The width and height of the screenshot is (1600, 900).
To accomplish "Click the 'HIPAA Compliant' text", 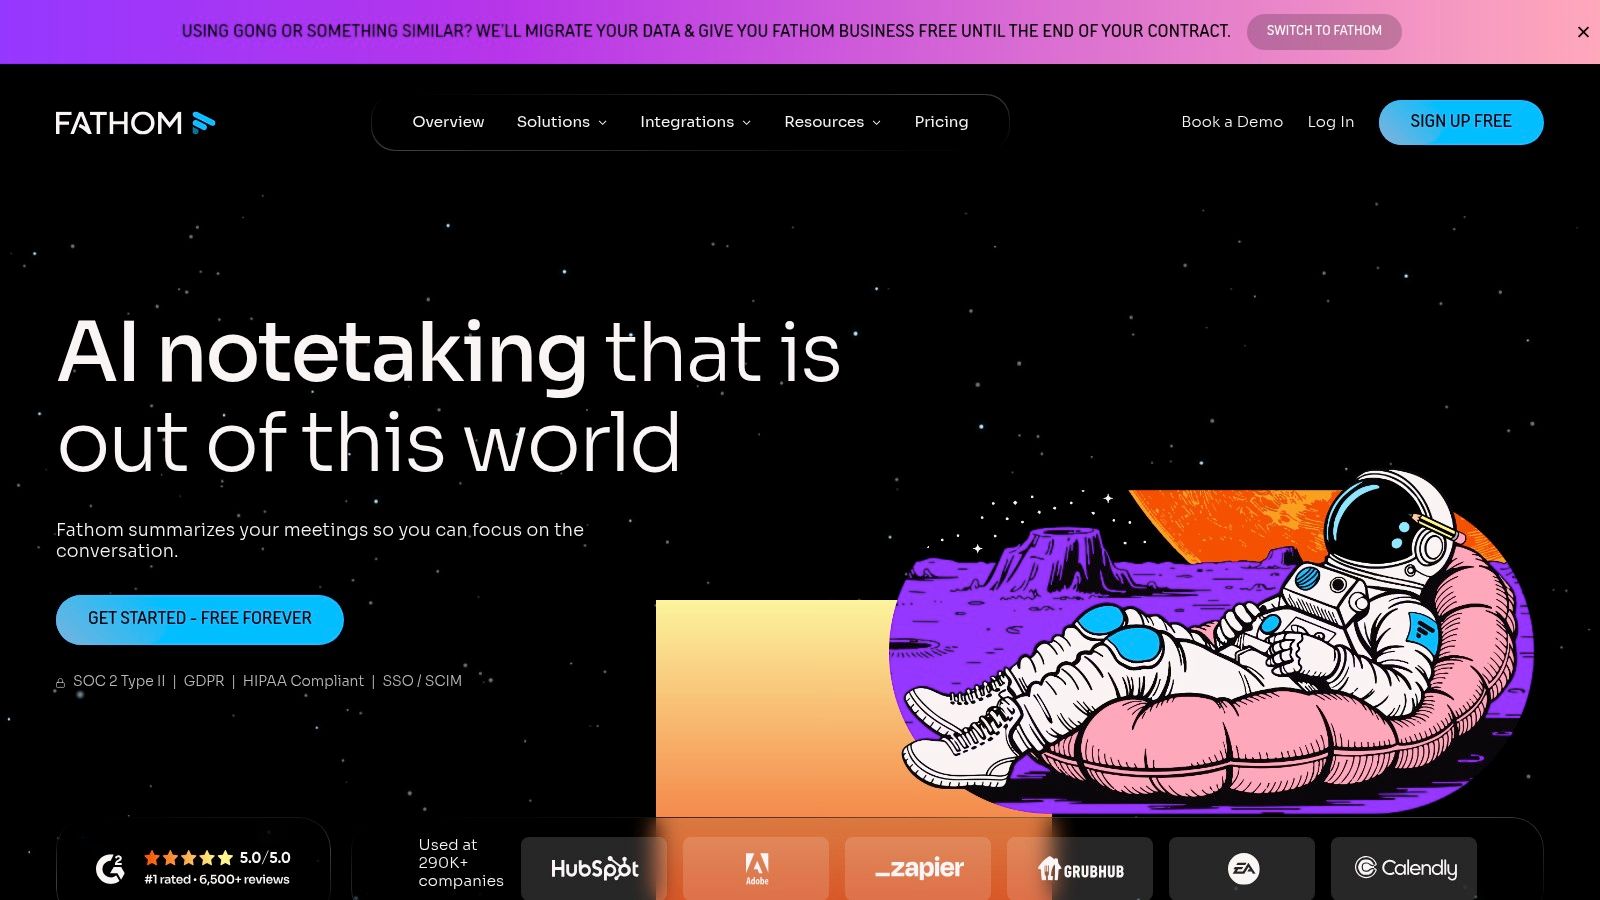I will click(x=303, y=681).
